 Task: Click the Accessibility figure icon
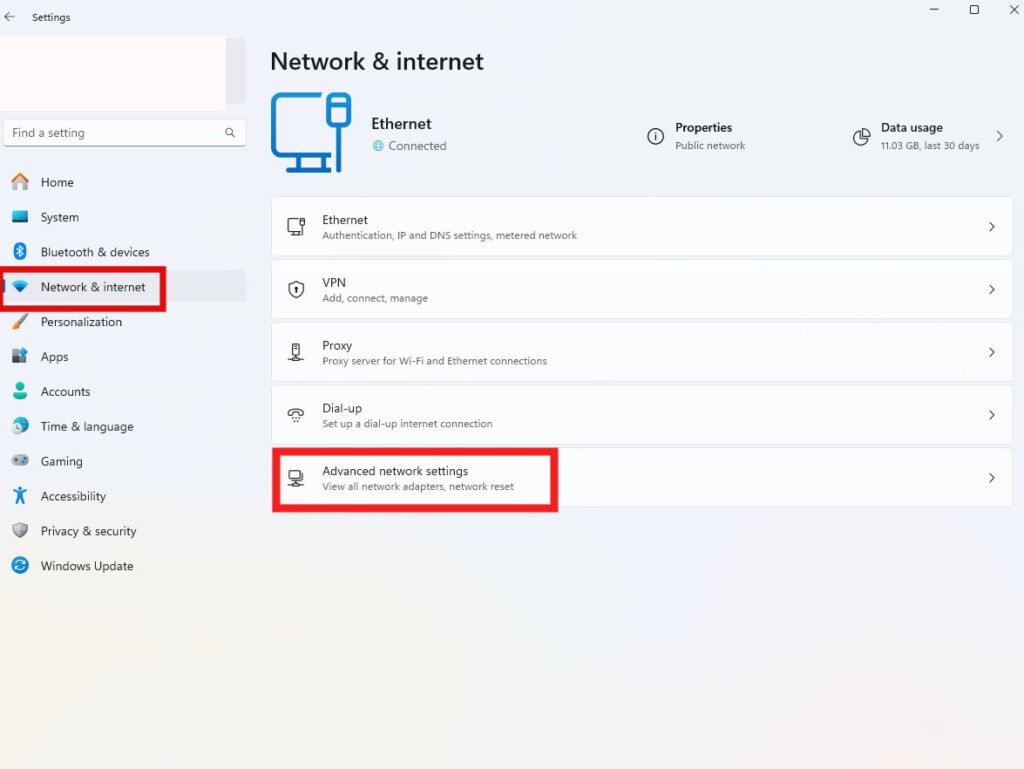[20, 496]
